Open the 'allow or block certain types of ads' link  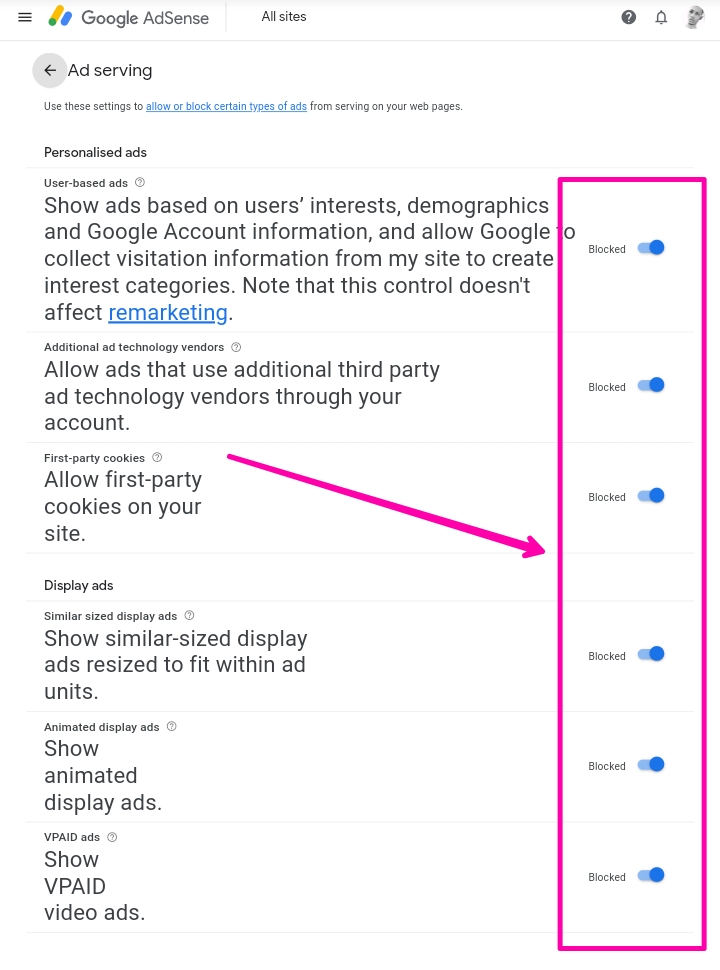point(226,106)
